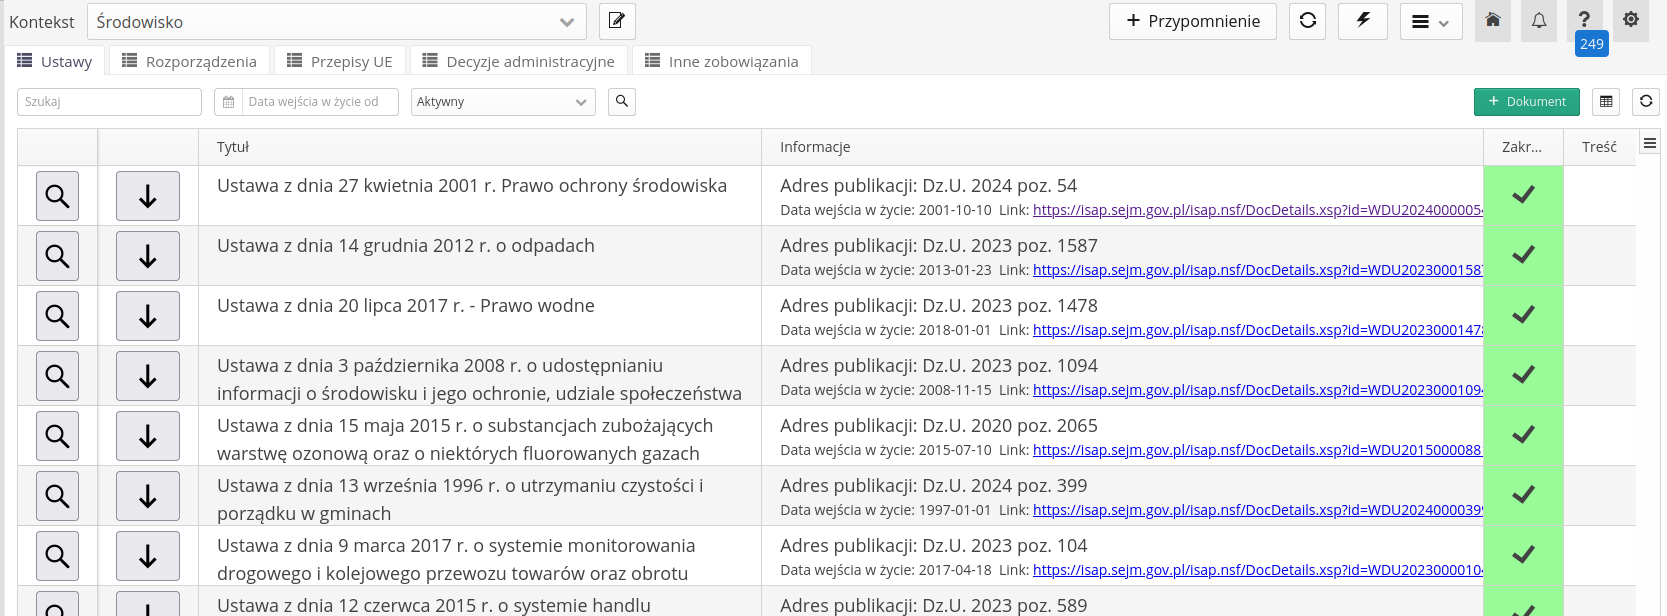Image resolution: width=1667 pixels, height=616 pixels.
Task: Toggle the Zakres checkmark for Ustawa o odpadach
Action: click(x=1522, y=255)
